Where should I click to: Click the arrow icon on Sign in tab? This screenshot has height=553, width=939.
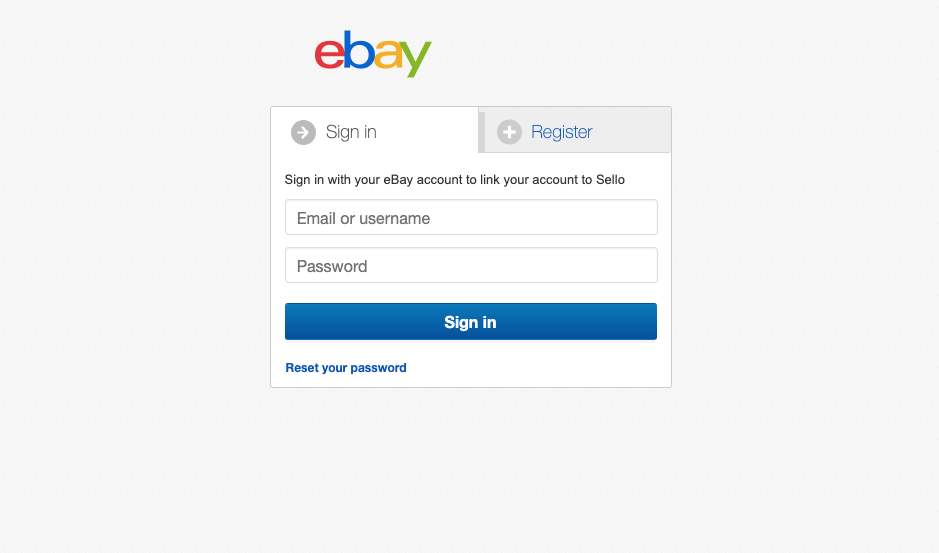pos(303,132)
